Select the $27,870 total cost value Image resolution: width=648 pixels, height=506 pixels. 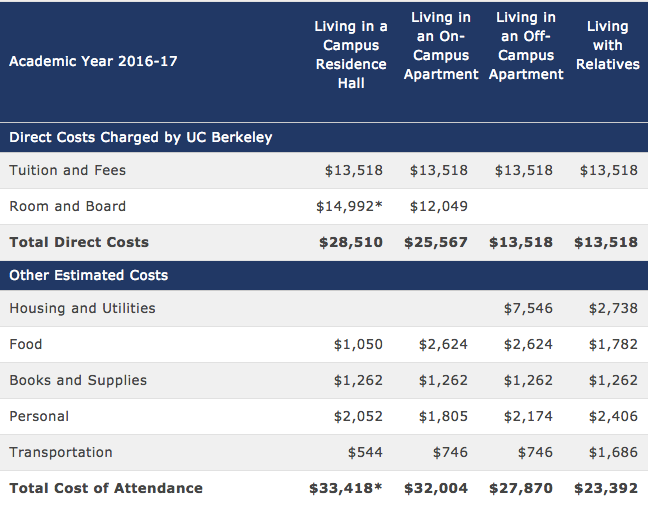521,488
